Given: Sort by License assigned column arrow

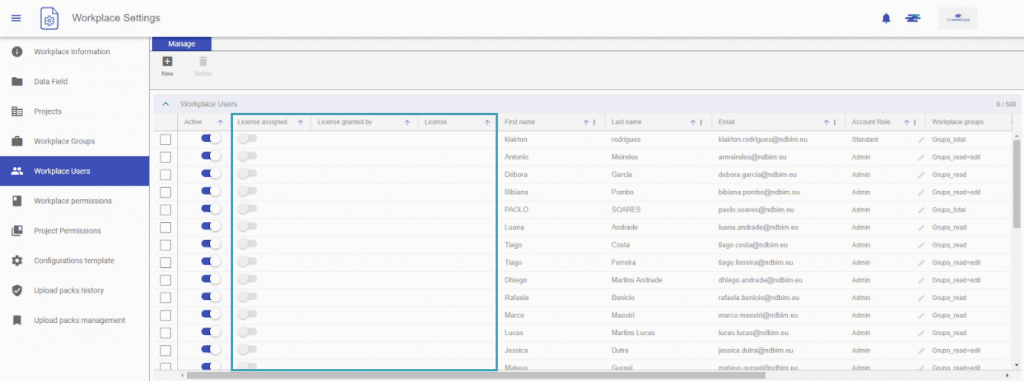Looking at the screenshot, I should 300,122.
